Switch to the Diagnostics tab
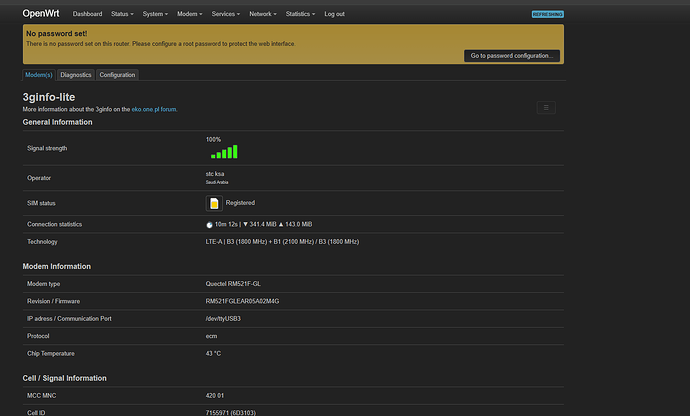 76,75
